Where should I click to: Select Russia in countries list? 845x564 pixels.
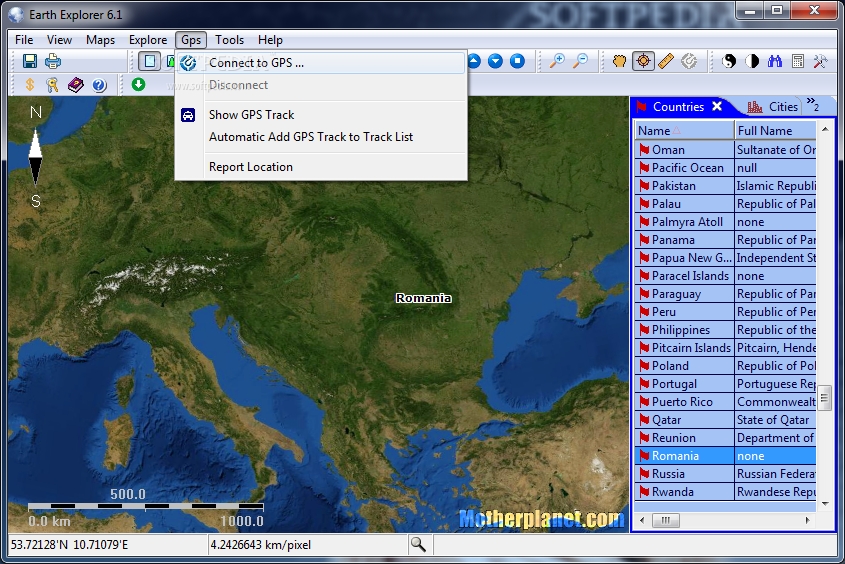725,474
